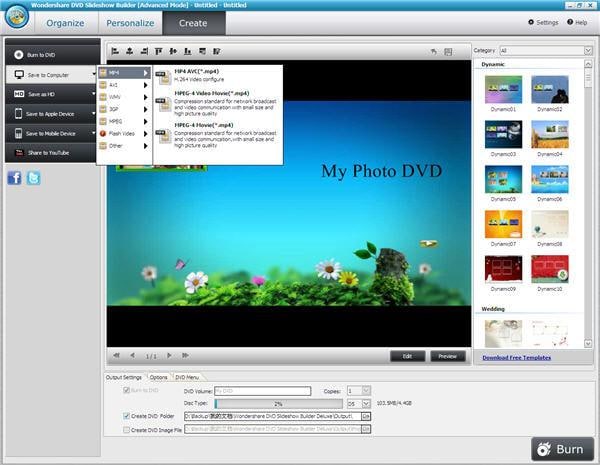The image size is (600, 465).
Task: Select Dynamic01 template thumbnail
Action: click(x=503, y=90)
